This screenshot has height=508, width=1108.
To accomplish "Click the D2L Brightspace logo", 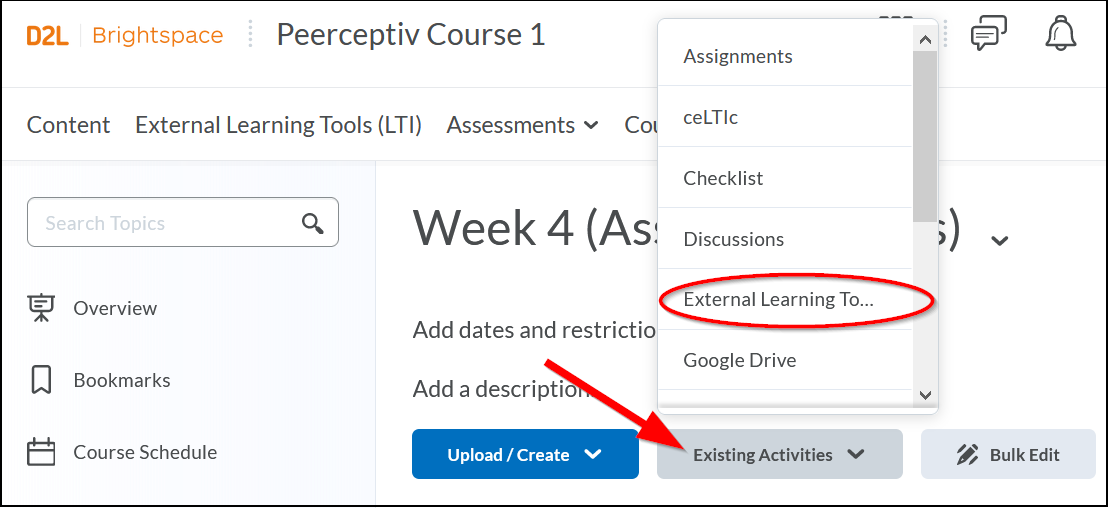I will (x=125, y=36).
